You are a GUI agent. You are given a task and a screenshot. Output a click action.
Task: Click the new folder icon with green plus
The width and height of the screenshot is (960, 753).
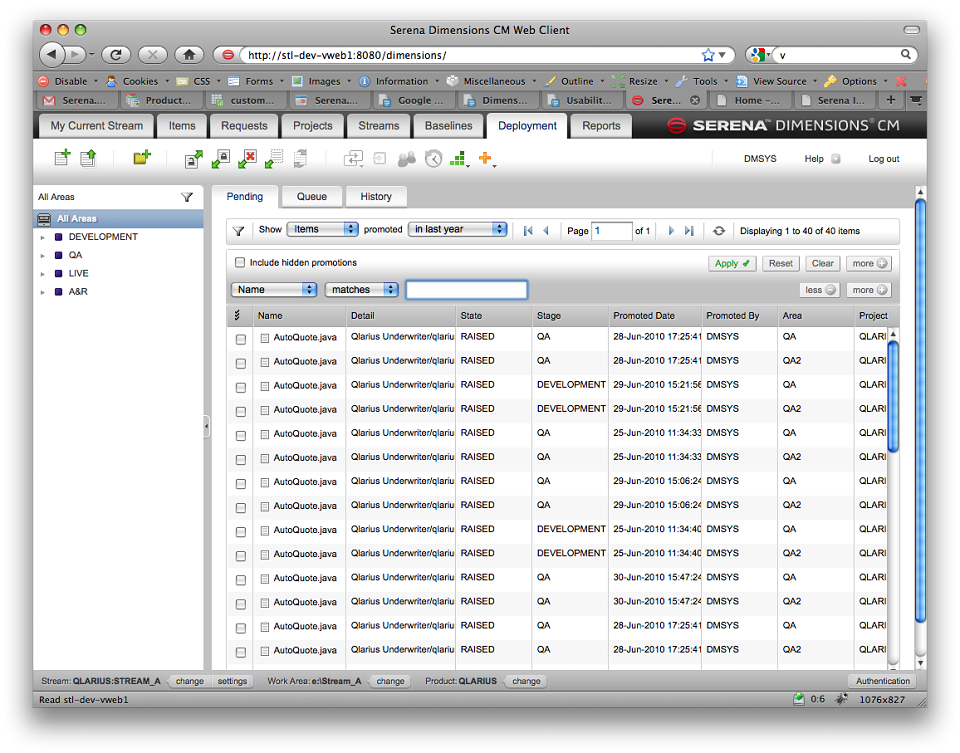(x=142, y=158)
